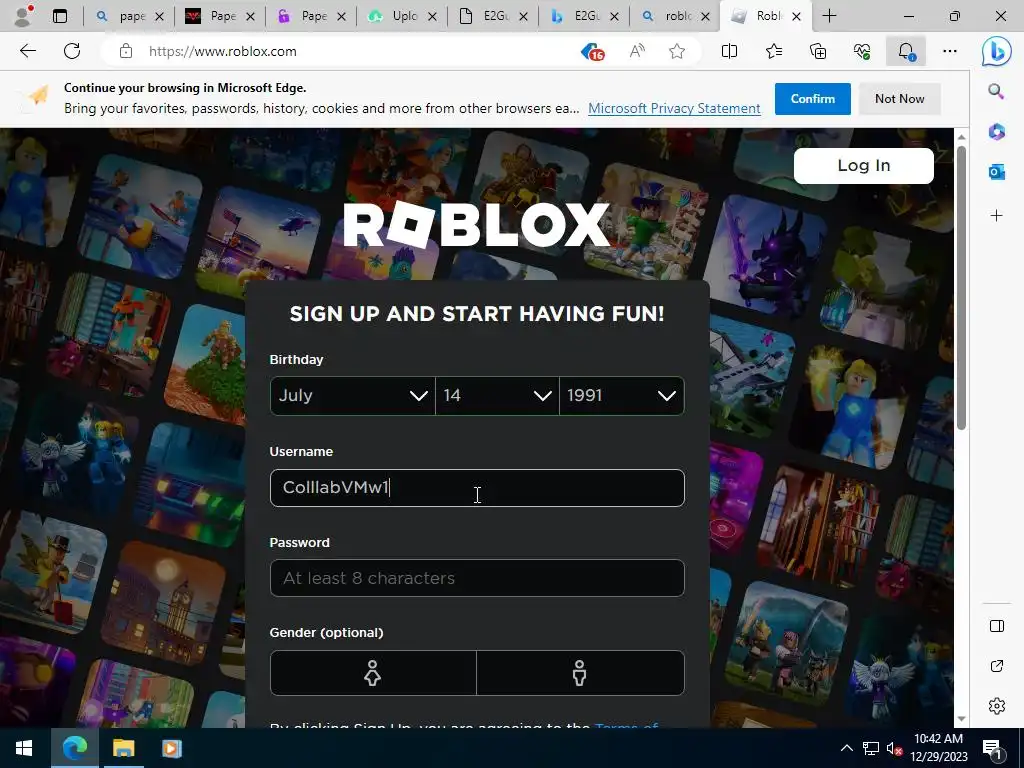Select the female gender option
The width and height of the screenshot is (1024, 768).
373,673
